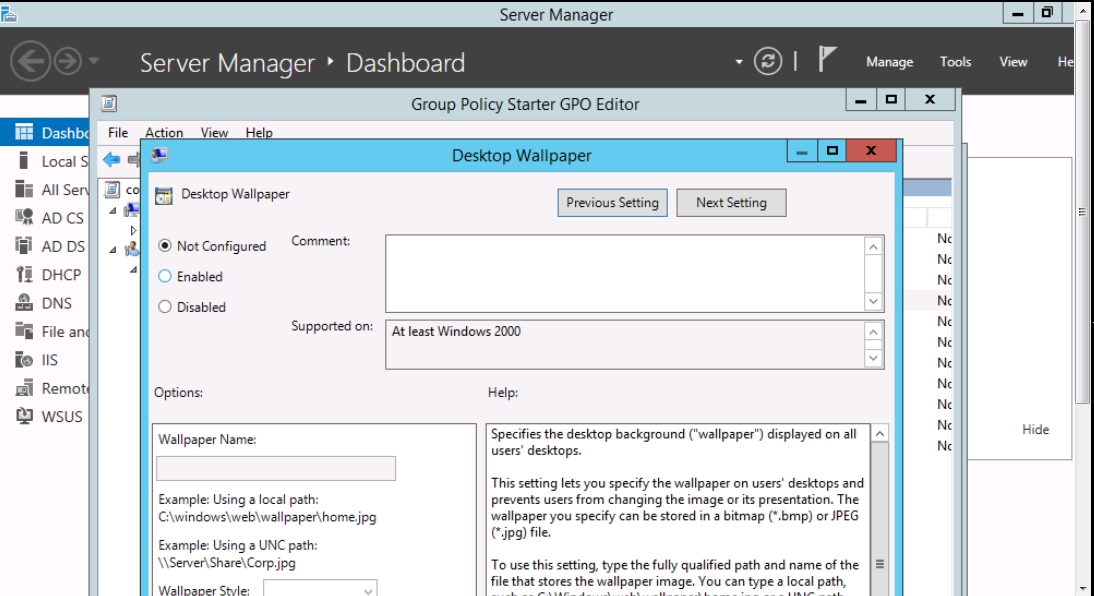Open the File menu in GPO Editor
The height and width of the screenshot is (596, 1094).
[x=118, y=133]
